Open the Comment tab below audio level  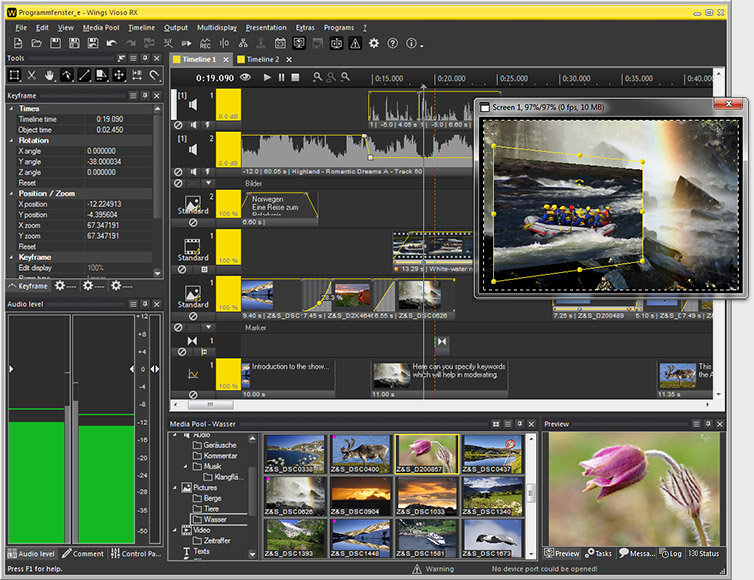(87, 553)
